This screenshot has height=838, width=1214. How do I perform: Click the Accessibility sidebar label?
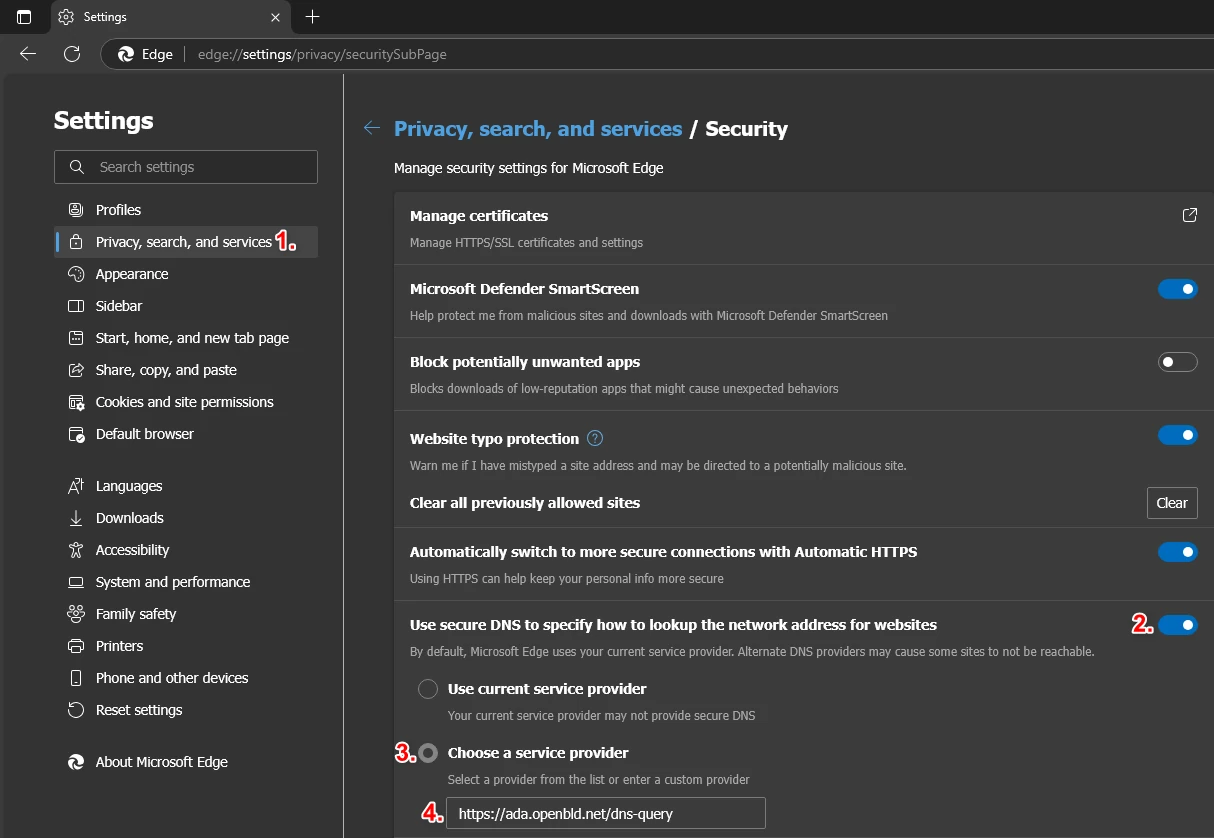click(x=132, y=550)
